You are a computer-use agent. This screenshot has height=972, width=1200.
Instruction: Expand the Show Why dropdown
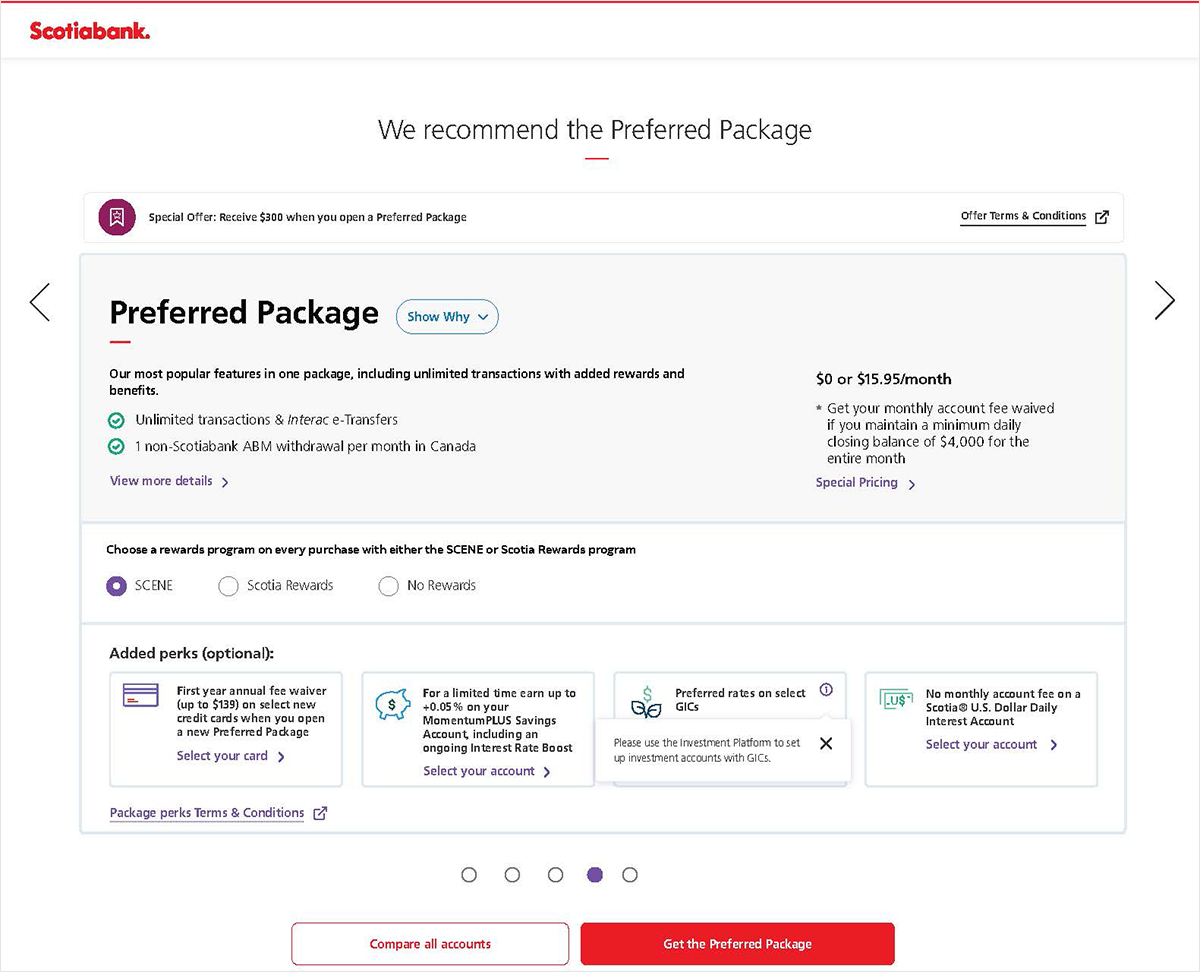[x=447, y=317]
